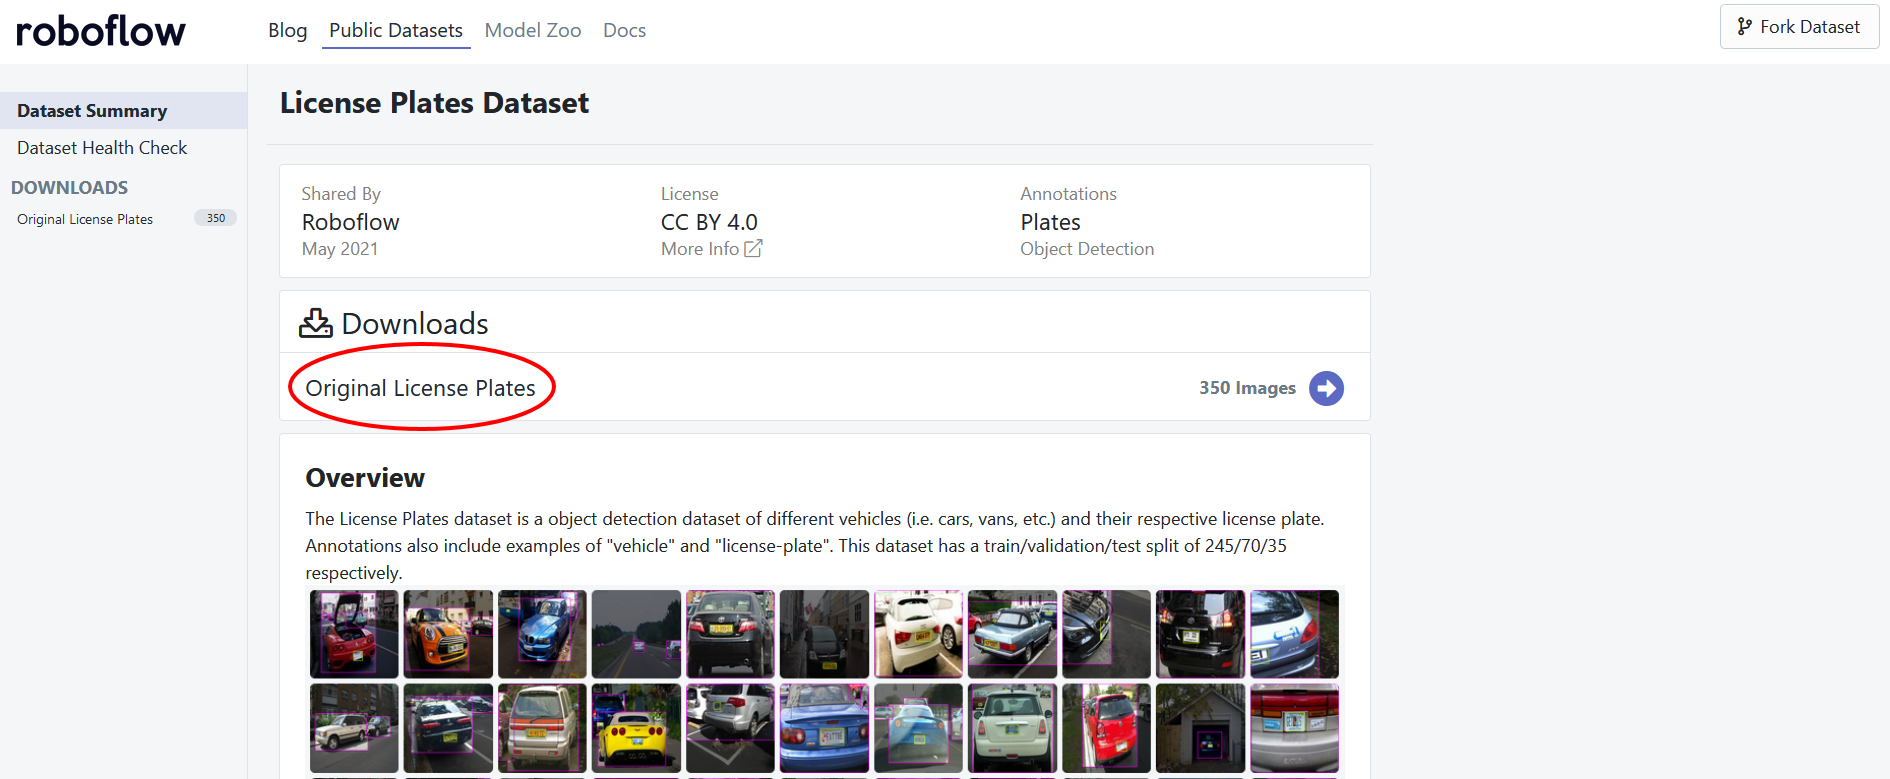Click the Roboflow shared-by name
This screenshot has width=1890, height=779.
click(x=351, y=222)
